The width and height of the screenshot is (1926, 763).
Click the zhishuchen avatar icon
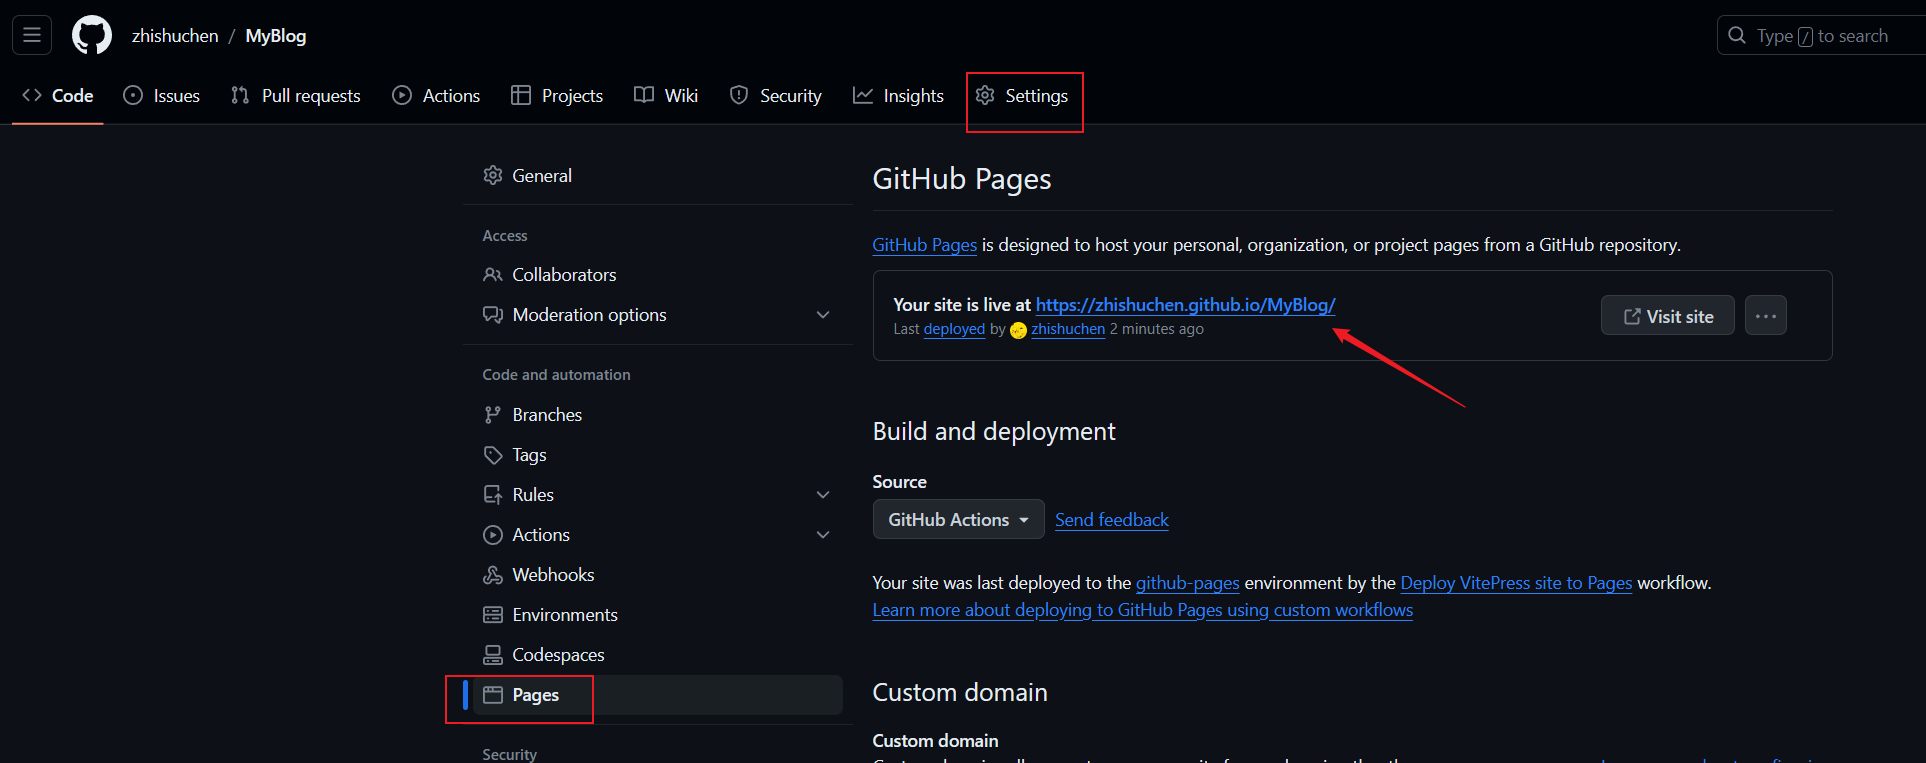click(1018, 330)
